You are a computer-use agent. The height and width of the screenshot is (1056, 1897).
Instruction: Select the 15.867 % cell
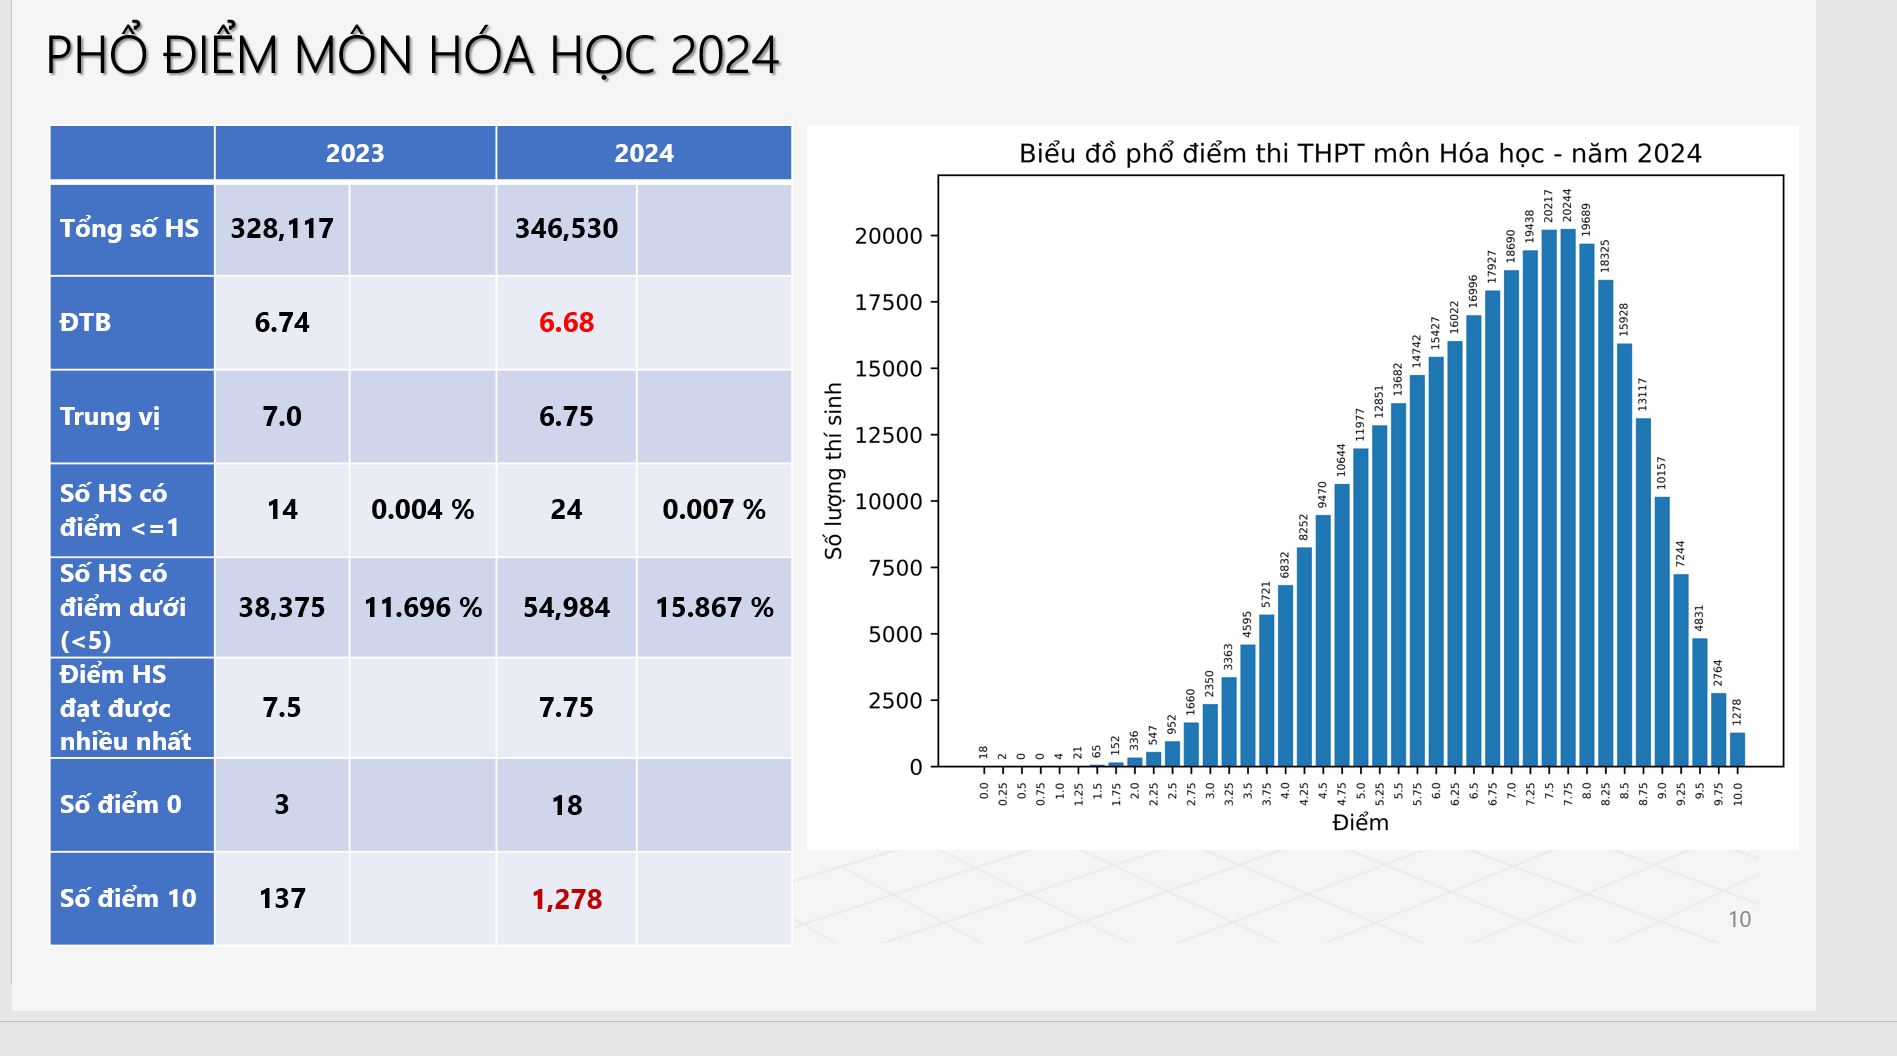click(x=714, y=607)
